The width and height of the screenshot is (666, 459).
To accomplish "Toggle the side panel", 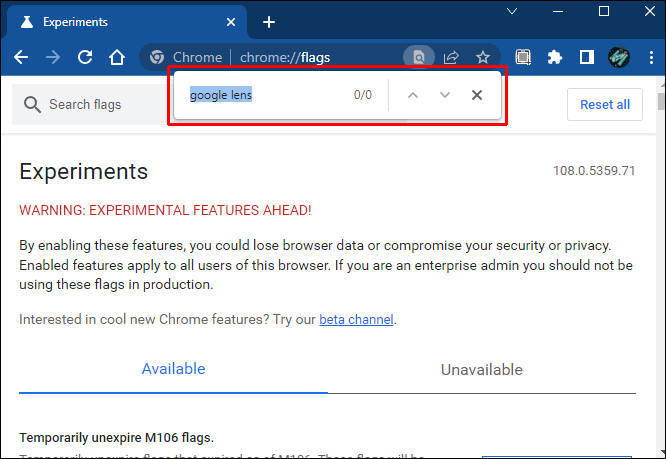I will tap(587, 57).
